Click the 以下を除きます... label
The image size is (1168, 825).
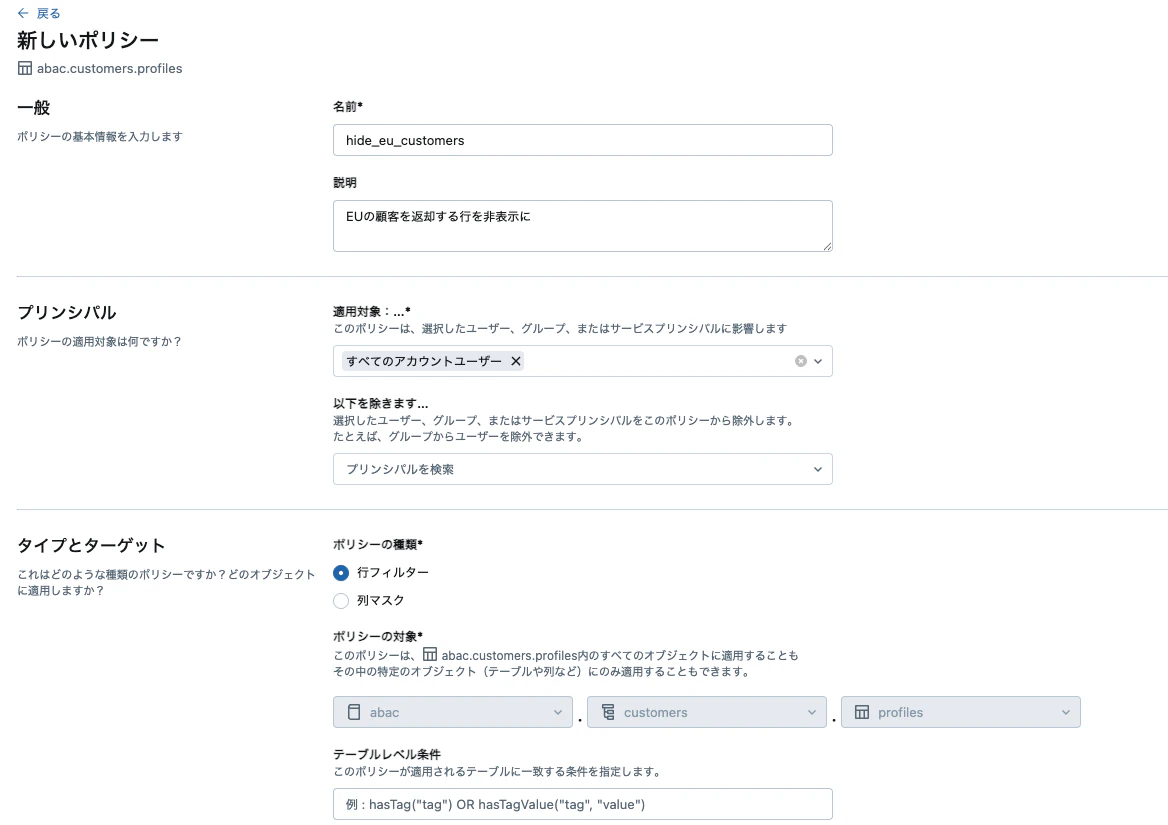point(381,404)
